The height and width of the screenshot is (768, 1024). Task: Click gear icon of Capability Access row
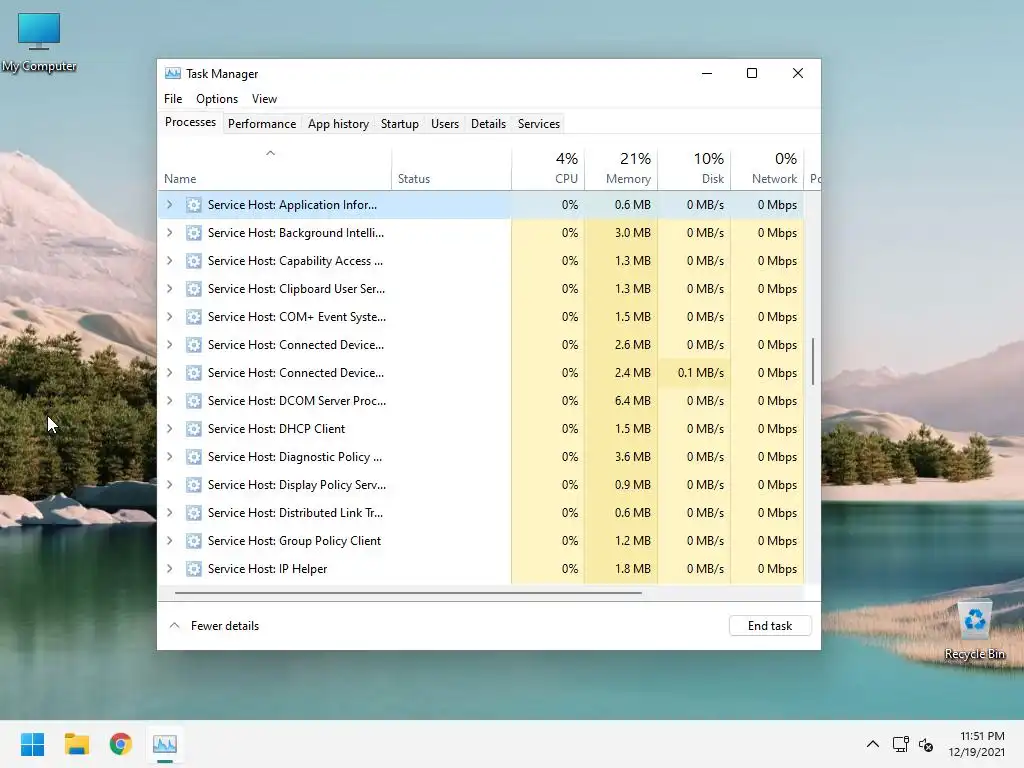coord(193,261)
